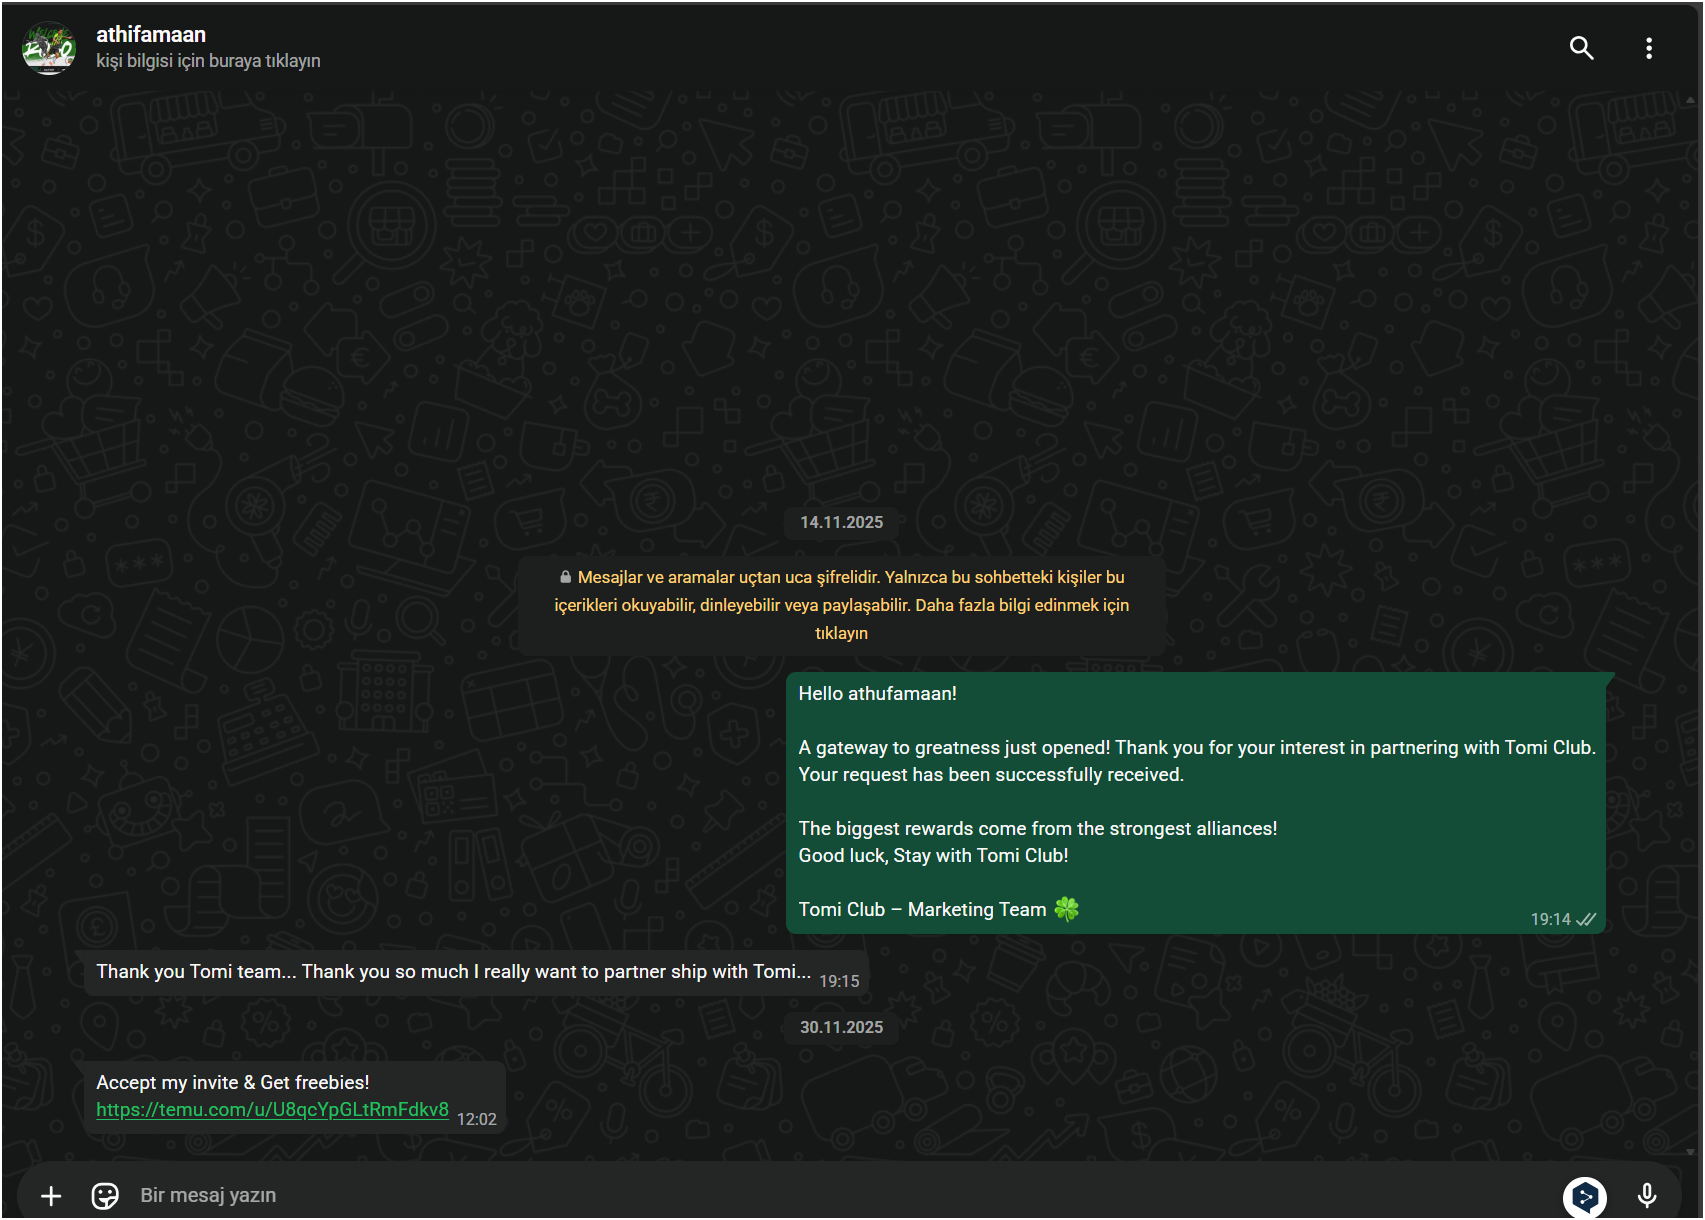This screenshot has width=1705, height=1220.
Task: Click "Your request has been successfully received." line
Action: point(991,775)
